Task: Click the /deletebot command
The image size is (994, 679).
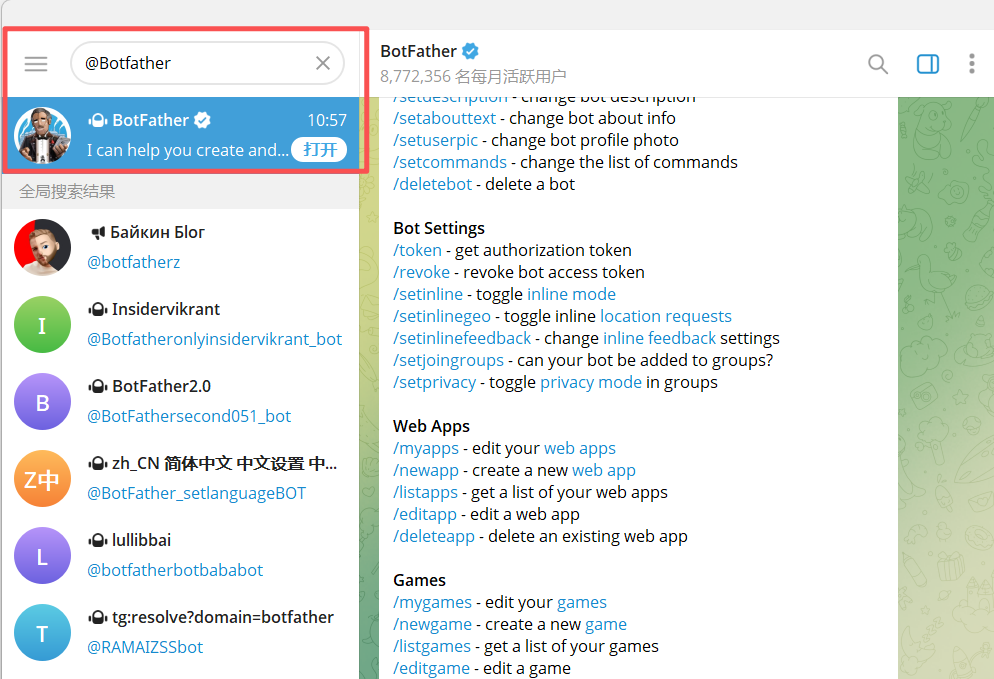Action: [433, 184]
